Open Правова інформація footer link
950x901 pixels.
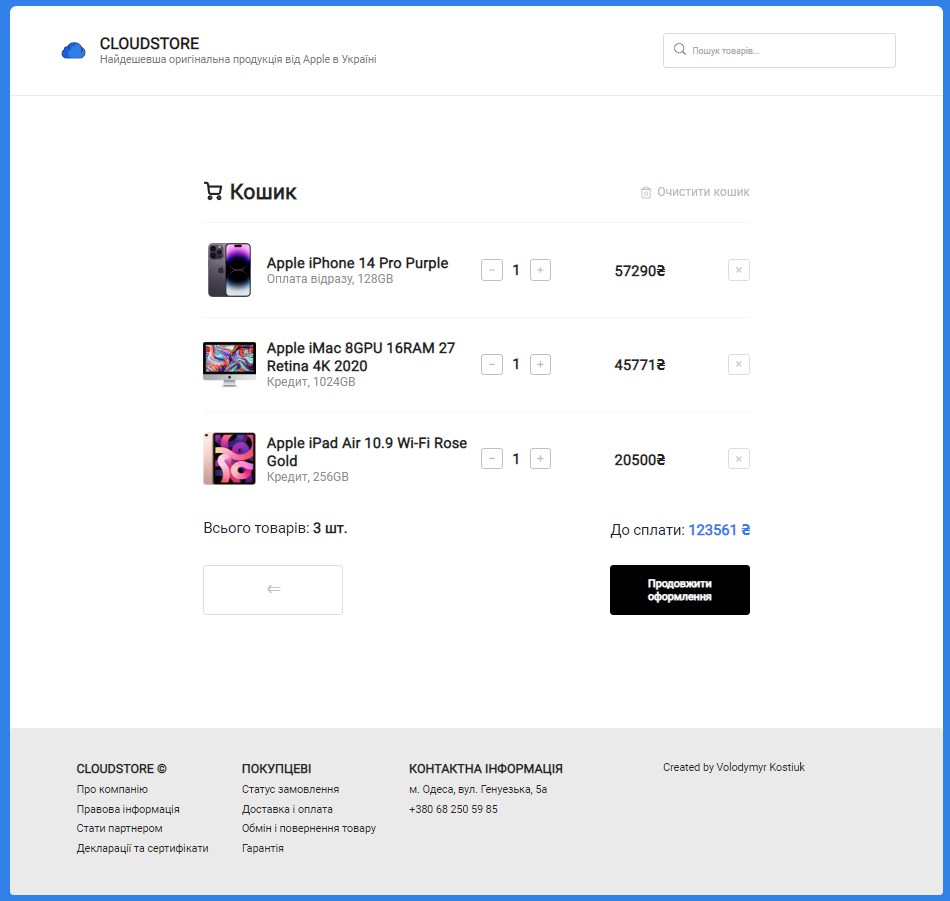(128, 809)
